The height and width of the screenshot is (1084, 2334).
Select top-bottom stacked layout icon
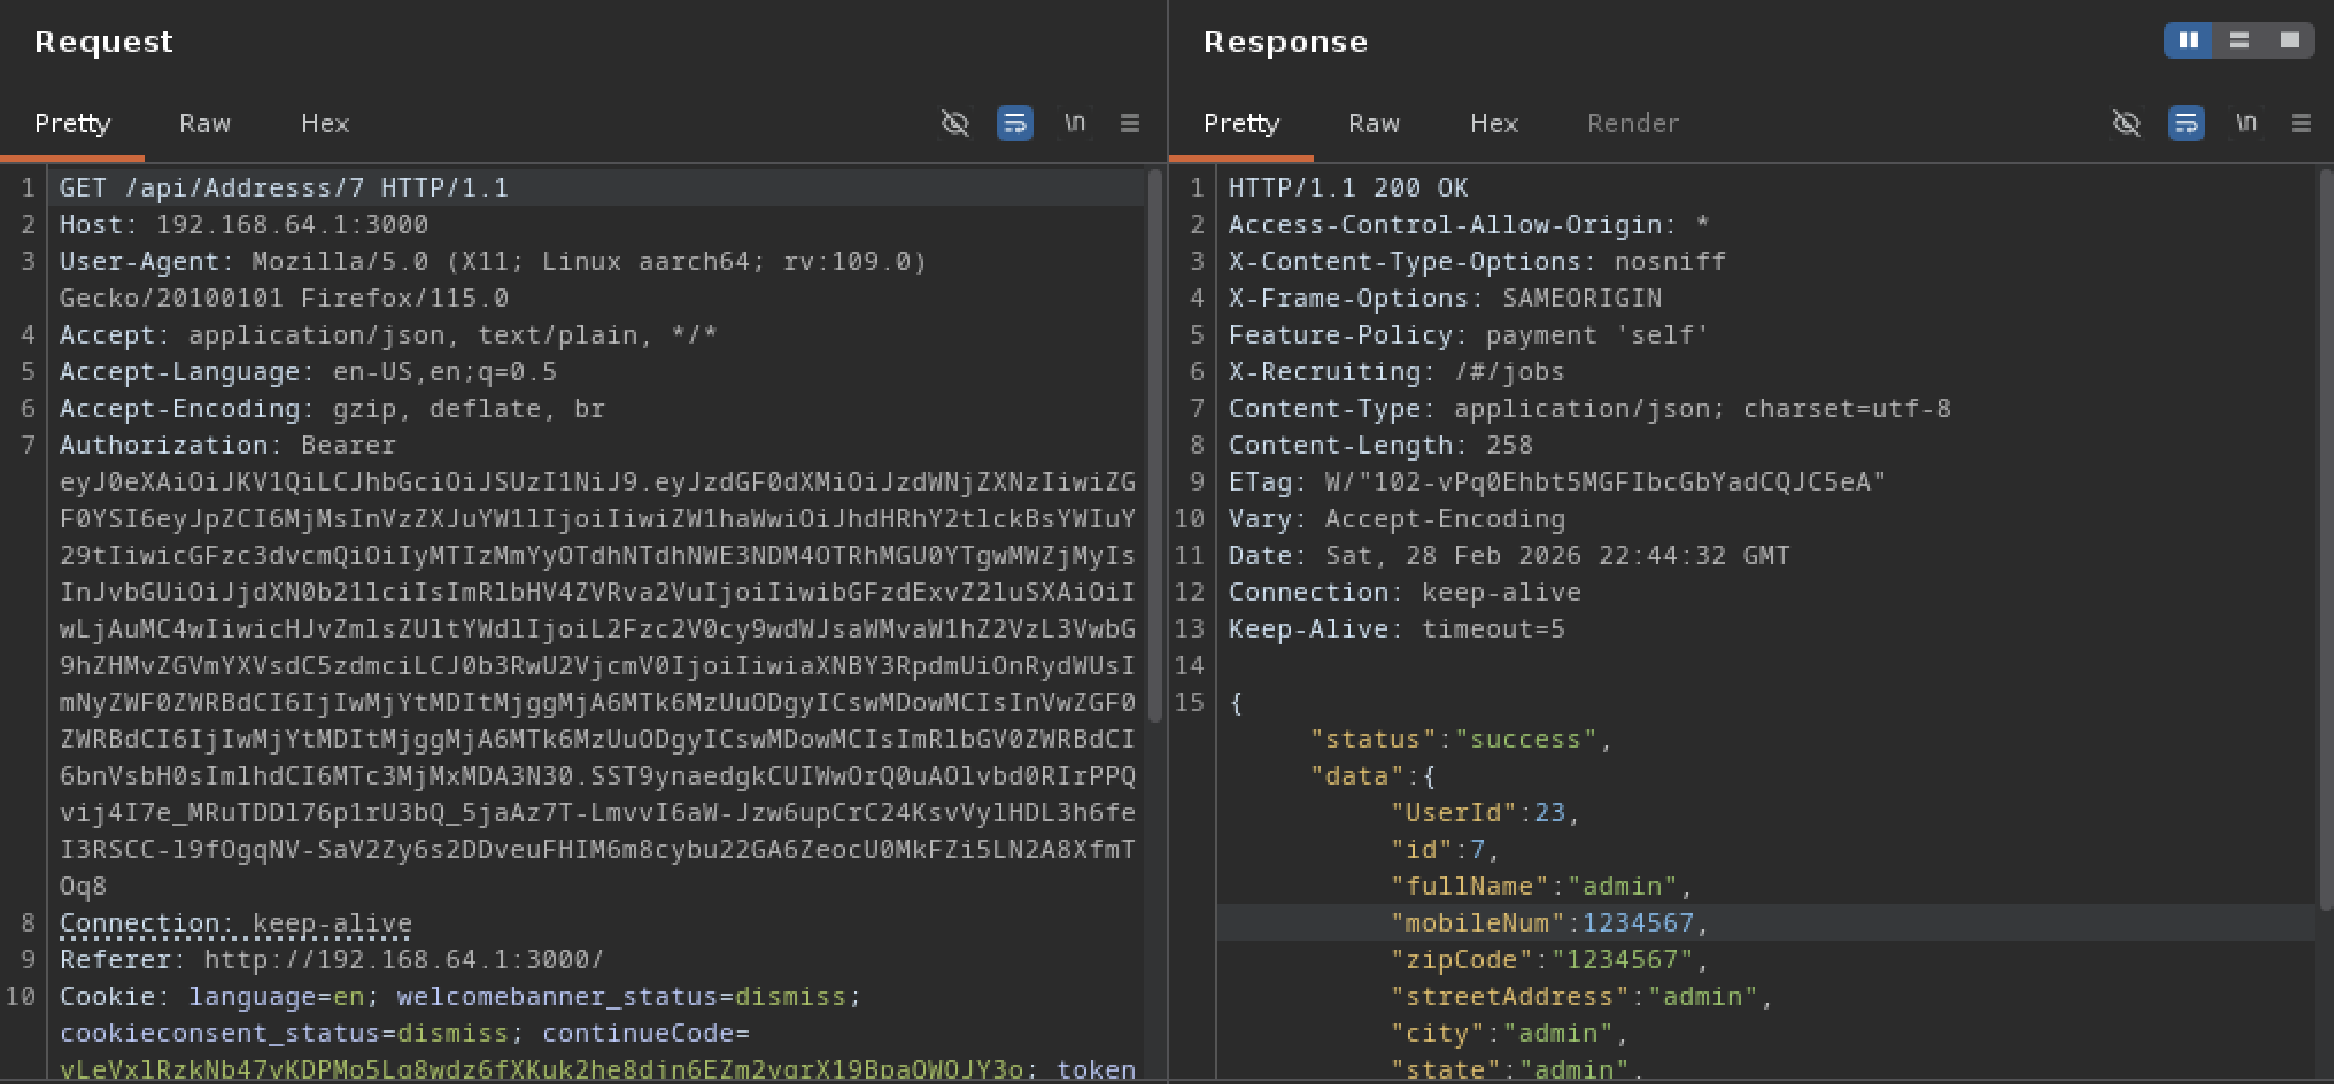click(x=2239, y=40)
